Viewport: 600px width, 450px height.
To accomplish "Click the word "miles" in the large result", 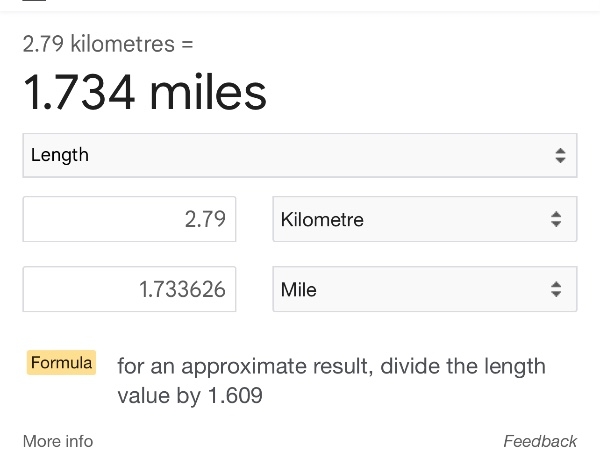I will click(208, 93).
